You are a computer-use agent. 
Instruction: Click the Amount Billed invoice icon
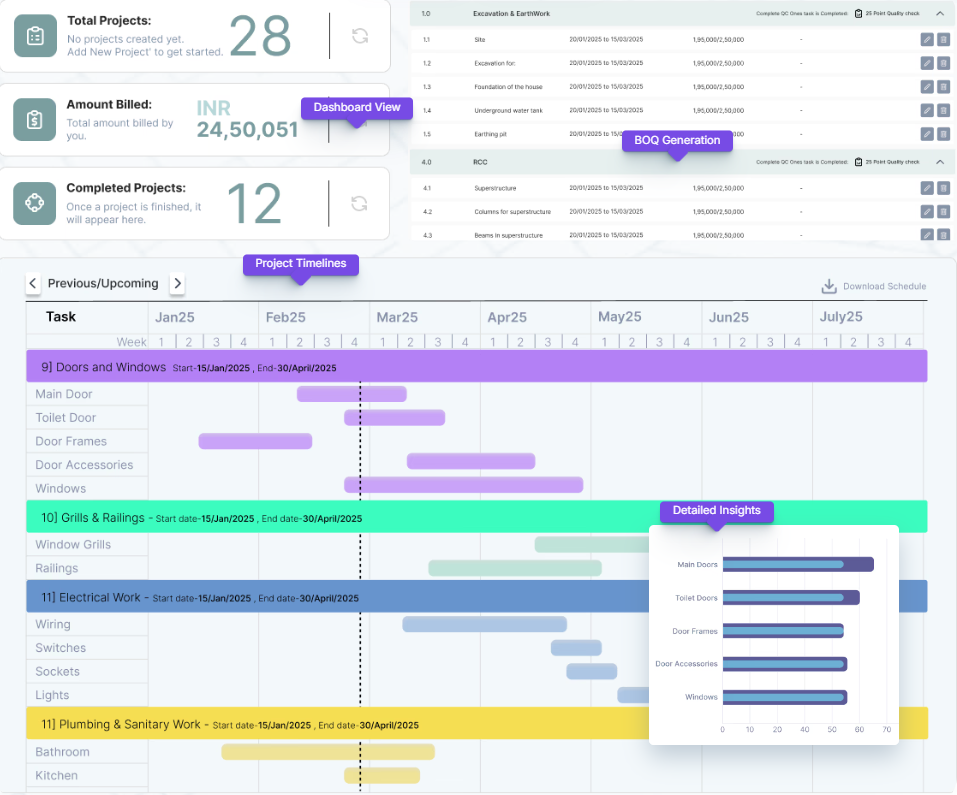point(35,119)
